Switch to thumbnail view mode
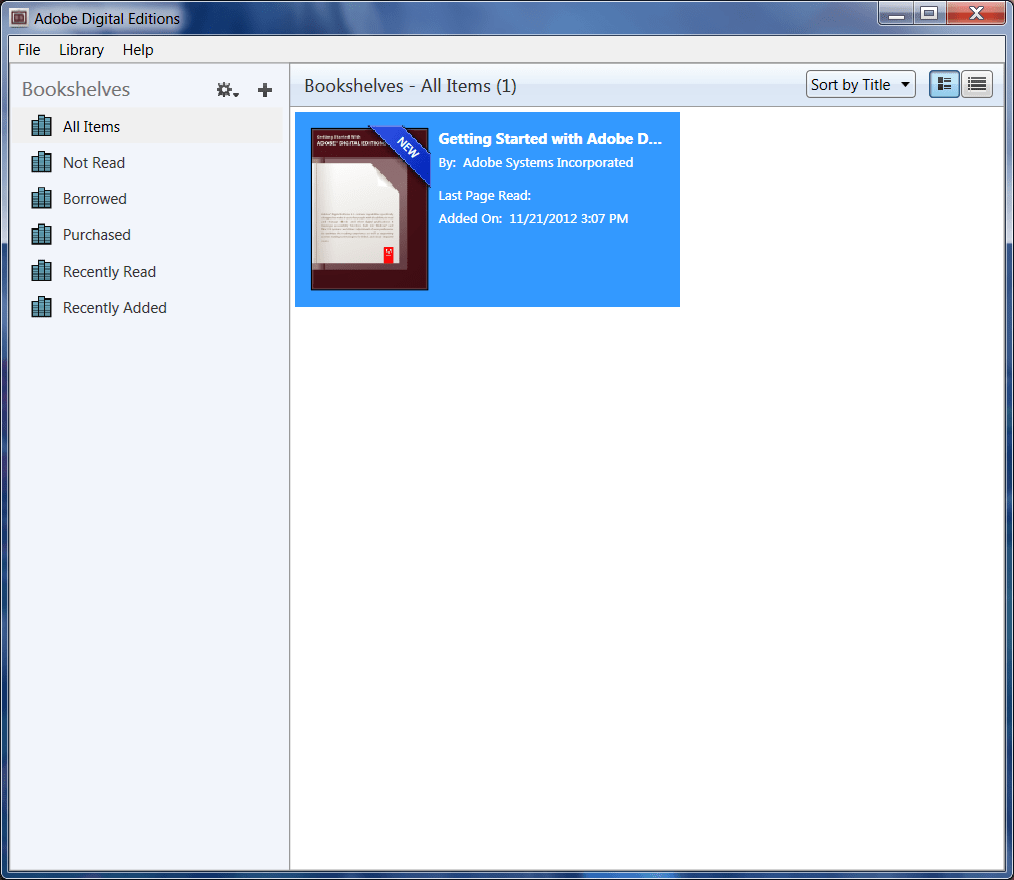 (943, 84)
